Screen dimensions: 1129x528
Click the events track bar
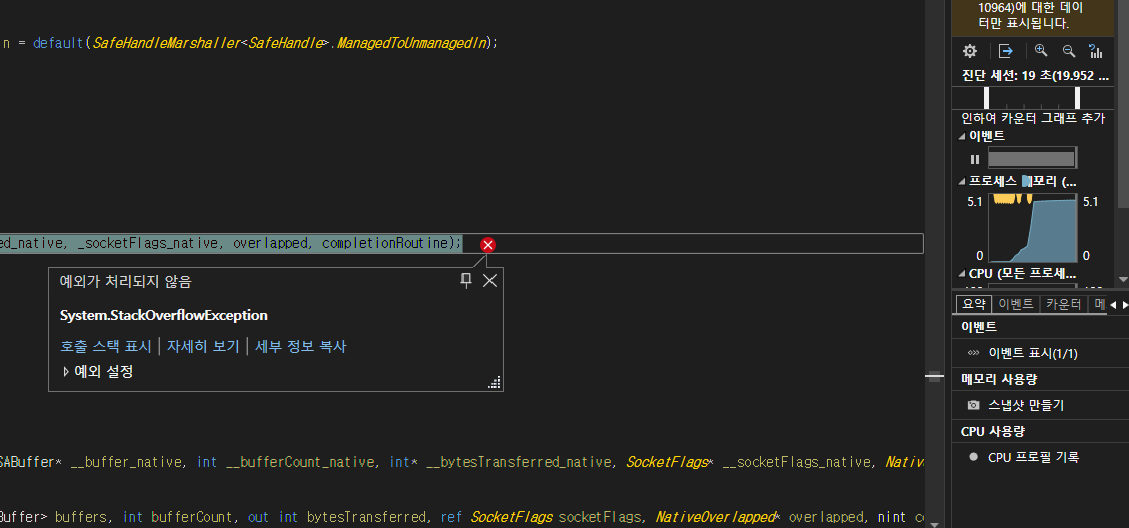(1032, 159)
